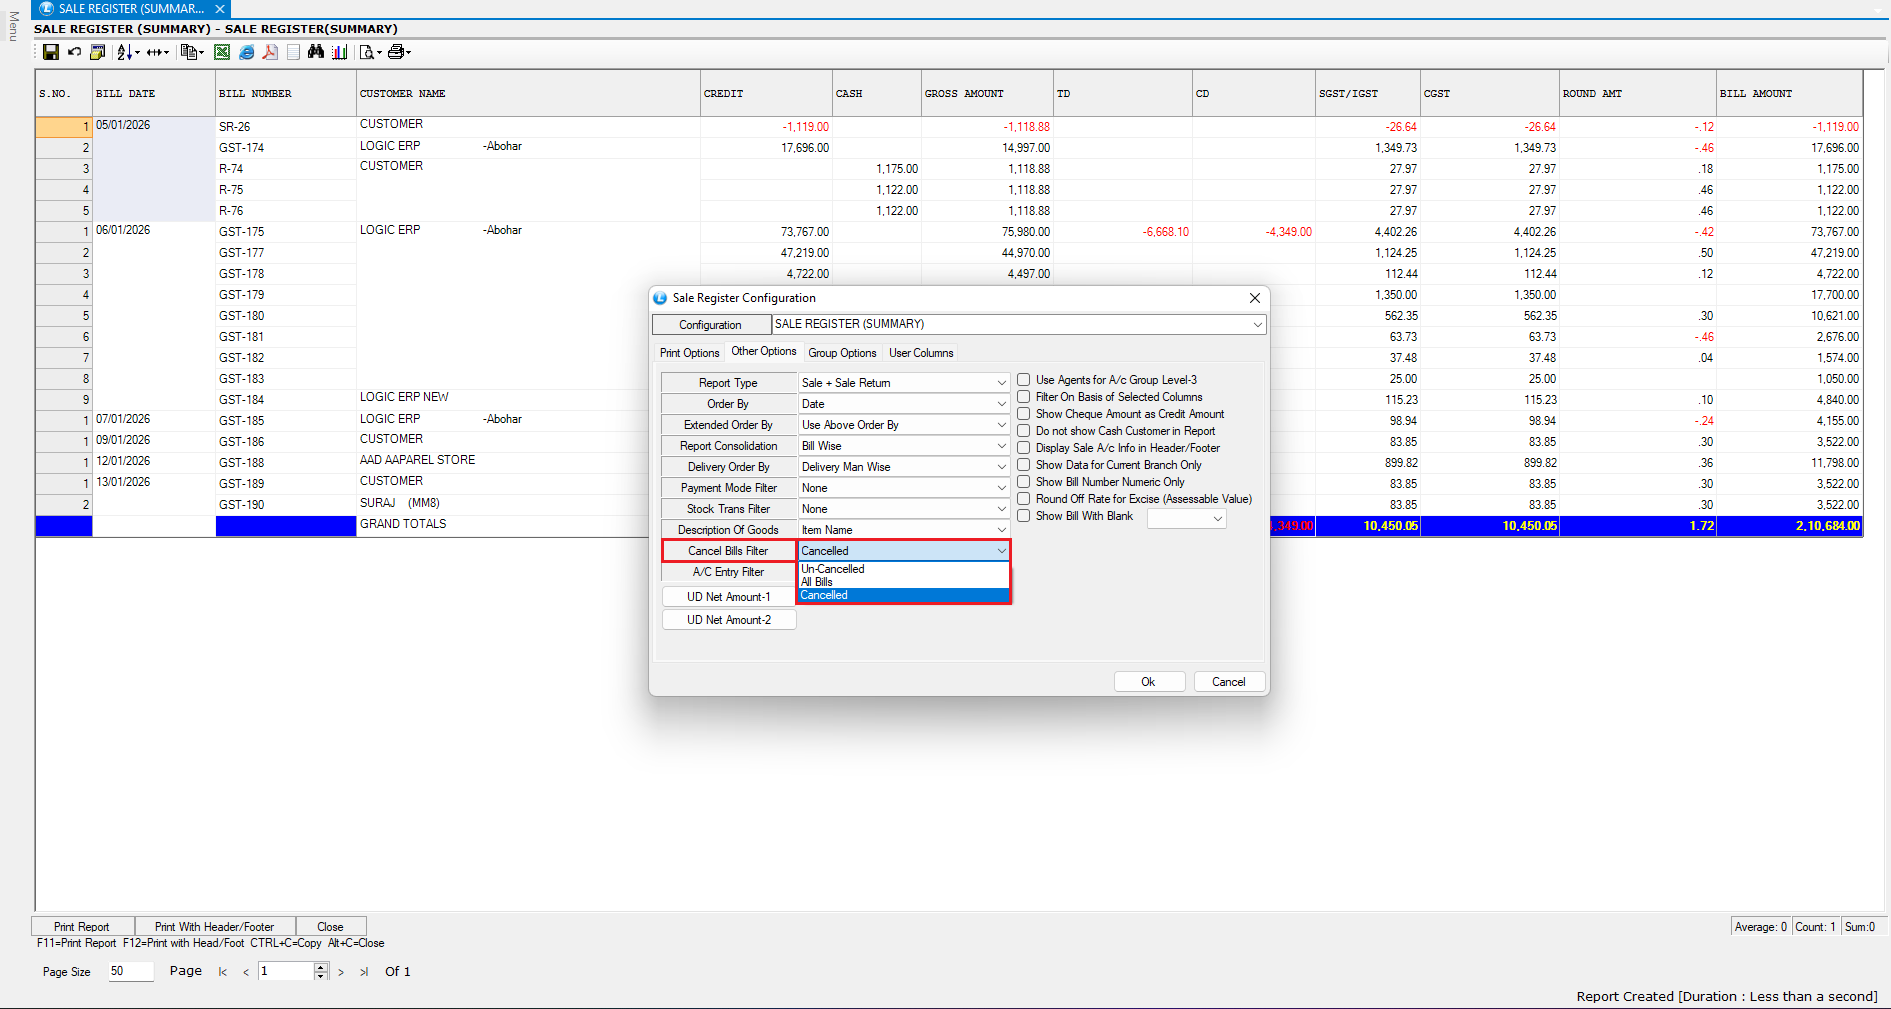
Task: Click the Page Size input field
Action: 130,971
